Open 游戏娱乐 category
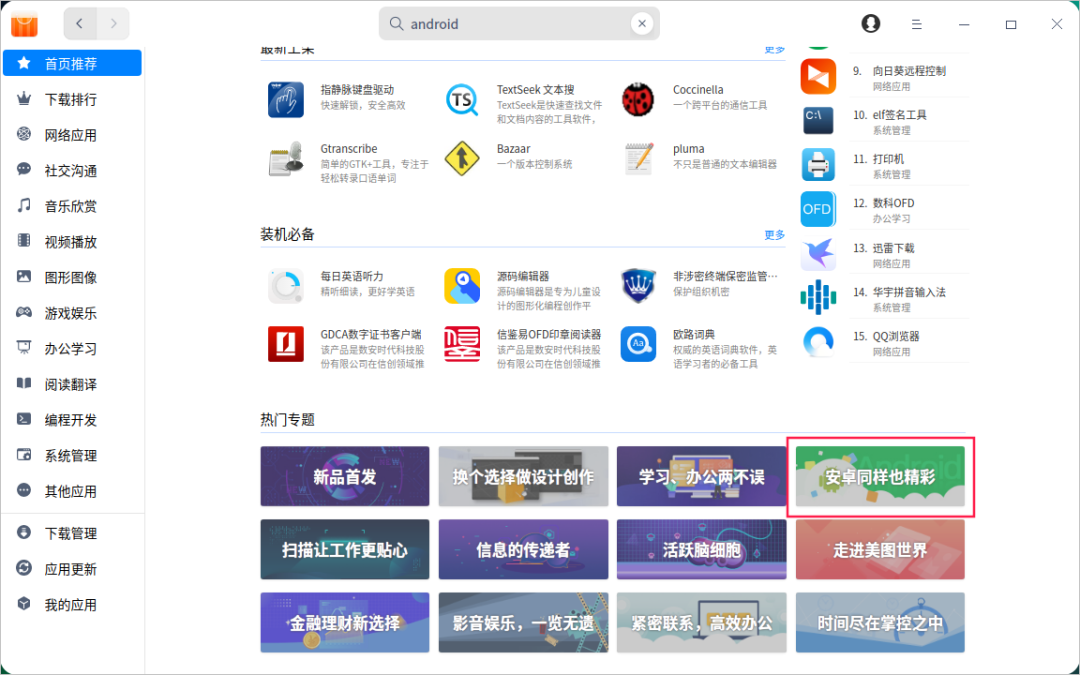Viewport: 1080px width, 675px height. (72, 313)
